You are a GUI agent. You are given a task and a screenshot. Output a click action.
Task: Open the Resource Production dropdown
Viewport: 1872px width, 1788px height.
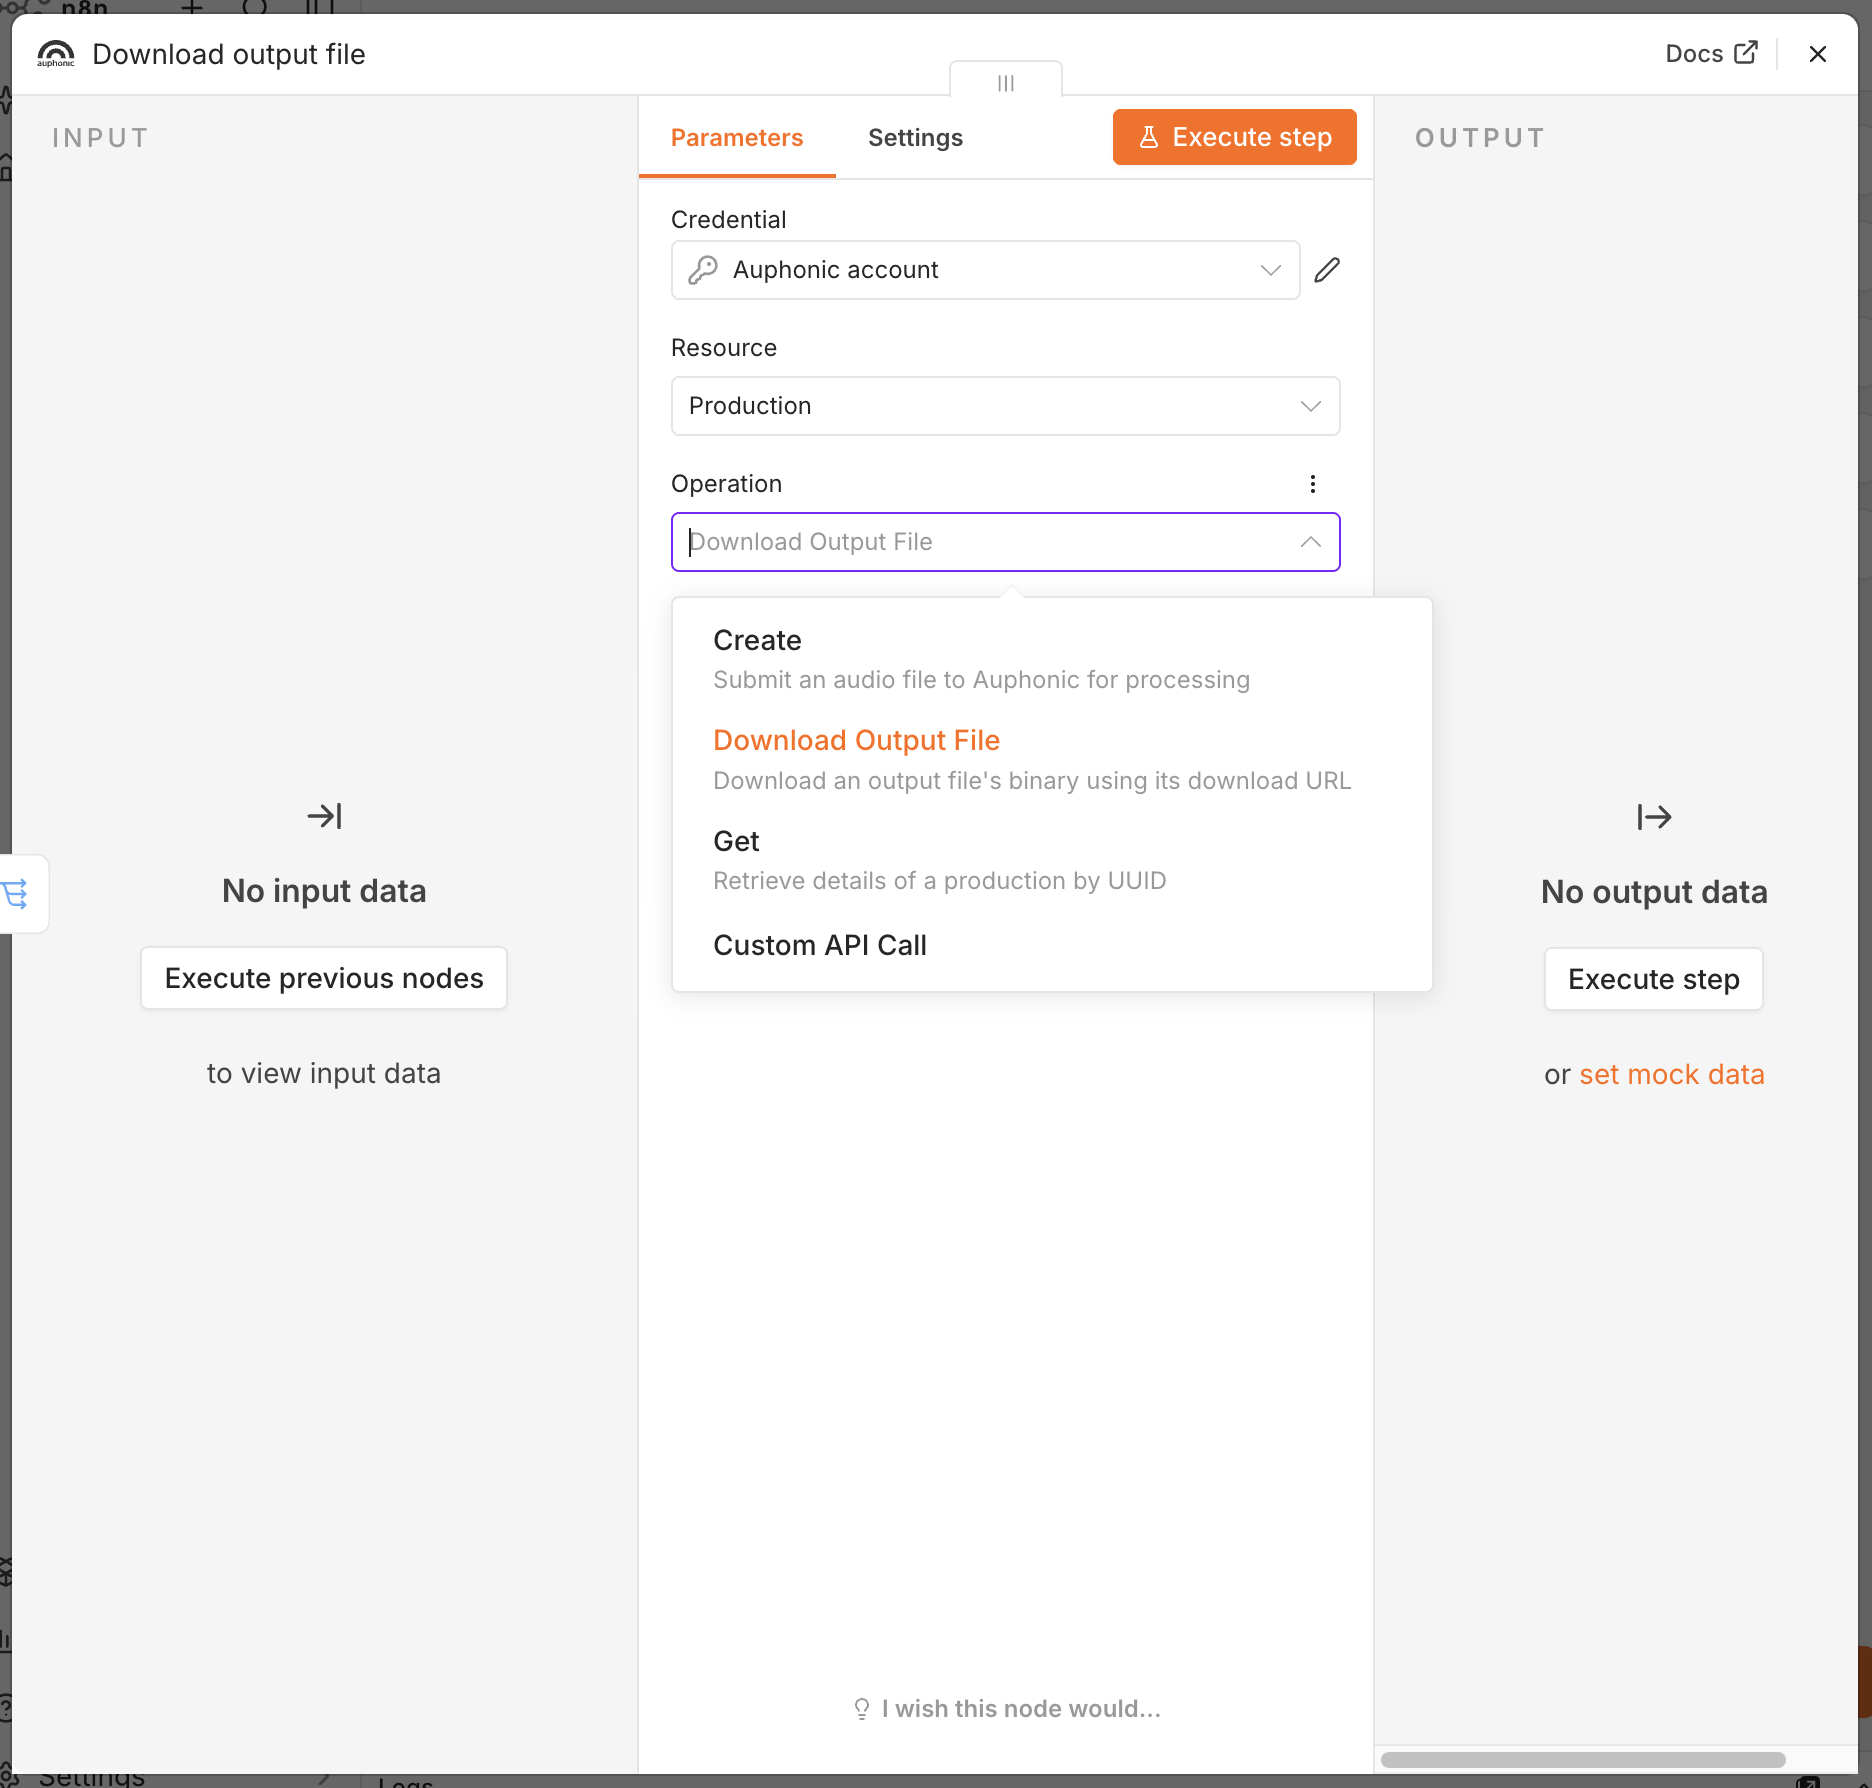point(1005,406)
